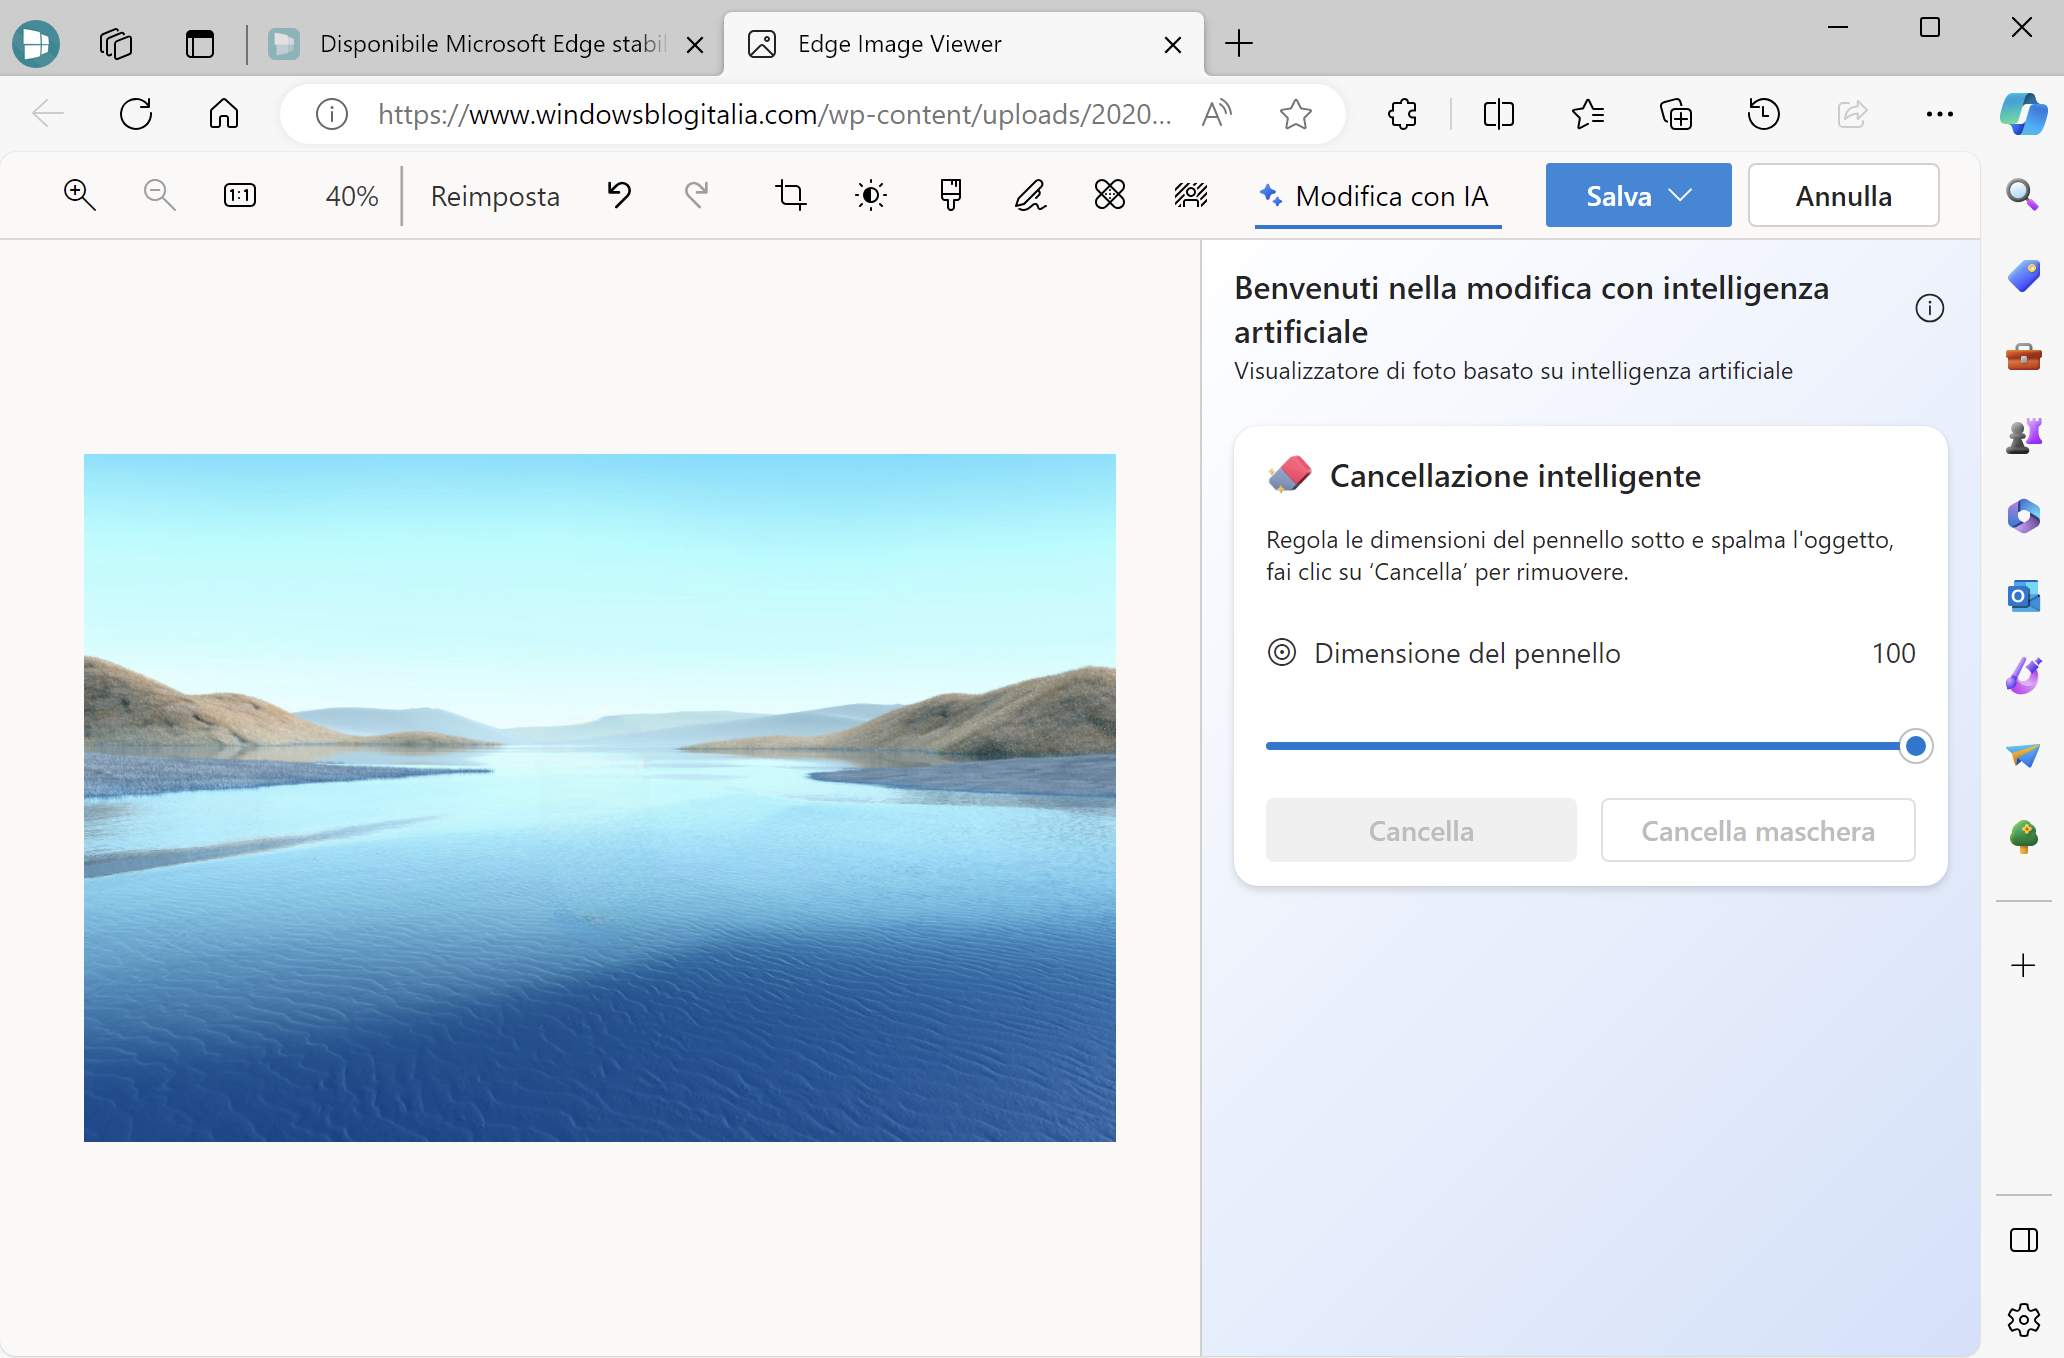Click Reimposta to reset edits
This screenshot has height=1358, width=2064.
pyautogui.click(x=495, y=196)
